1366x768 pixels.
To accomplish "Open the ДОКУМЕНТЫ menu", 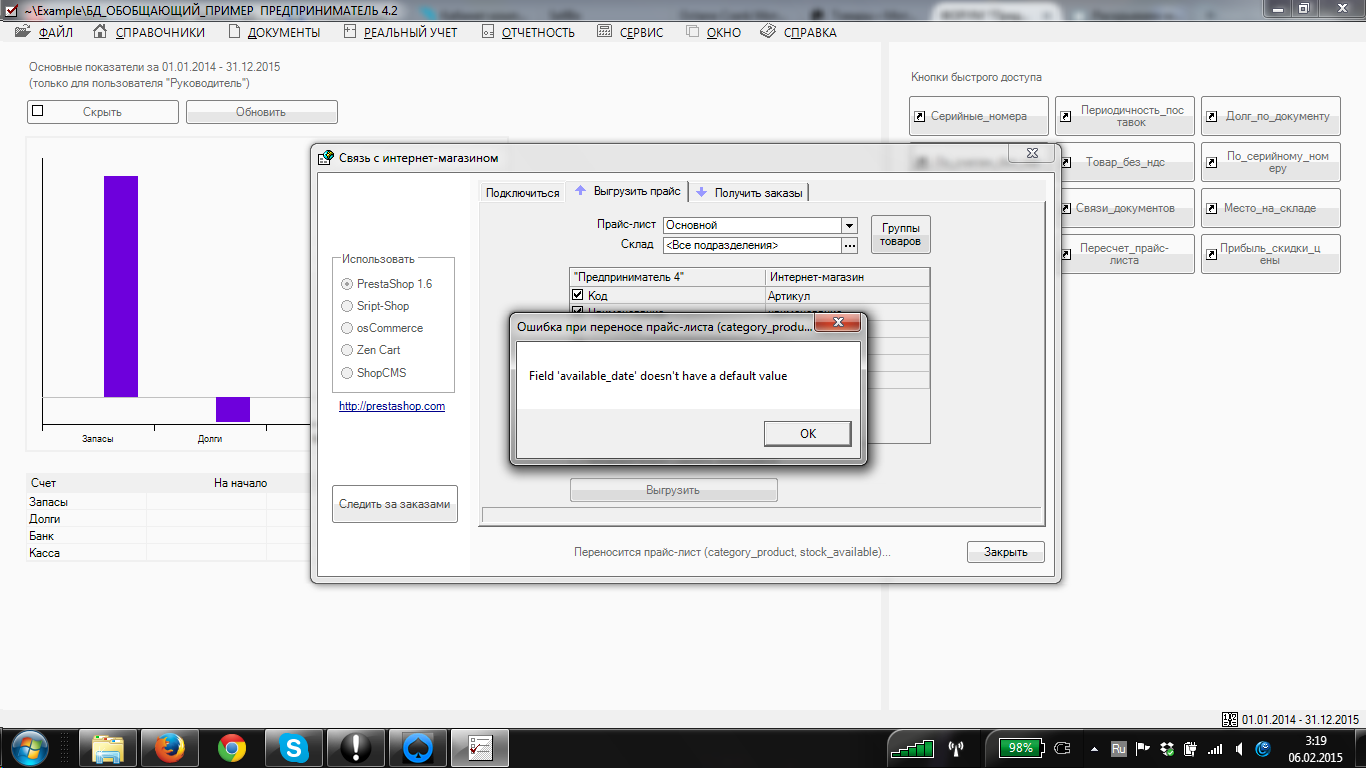I will (275, 32).
